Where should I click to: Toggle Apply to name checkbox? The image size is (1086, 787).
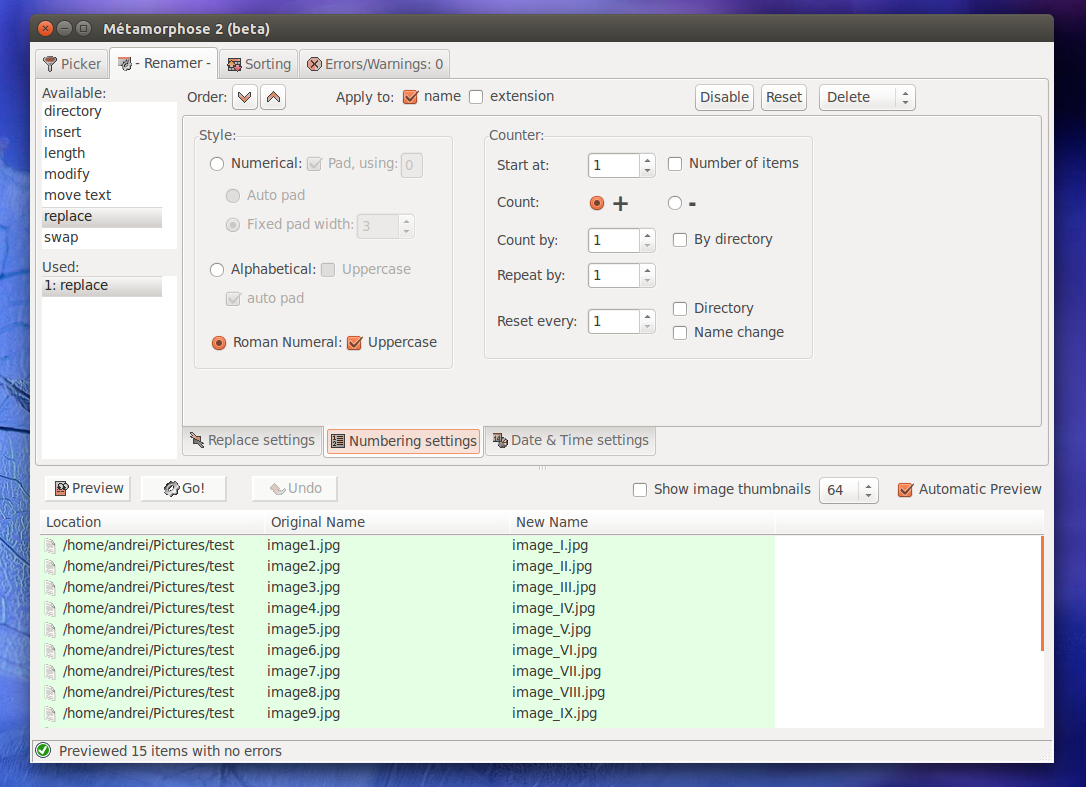tap(411, 97)
